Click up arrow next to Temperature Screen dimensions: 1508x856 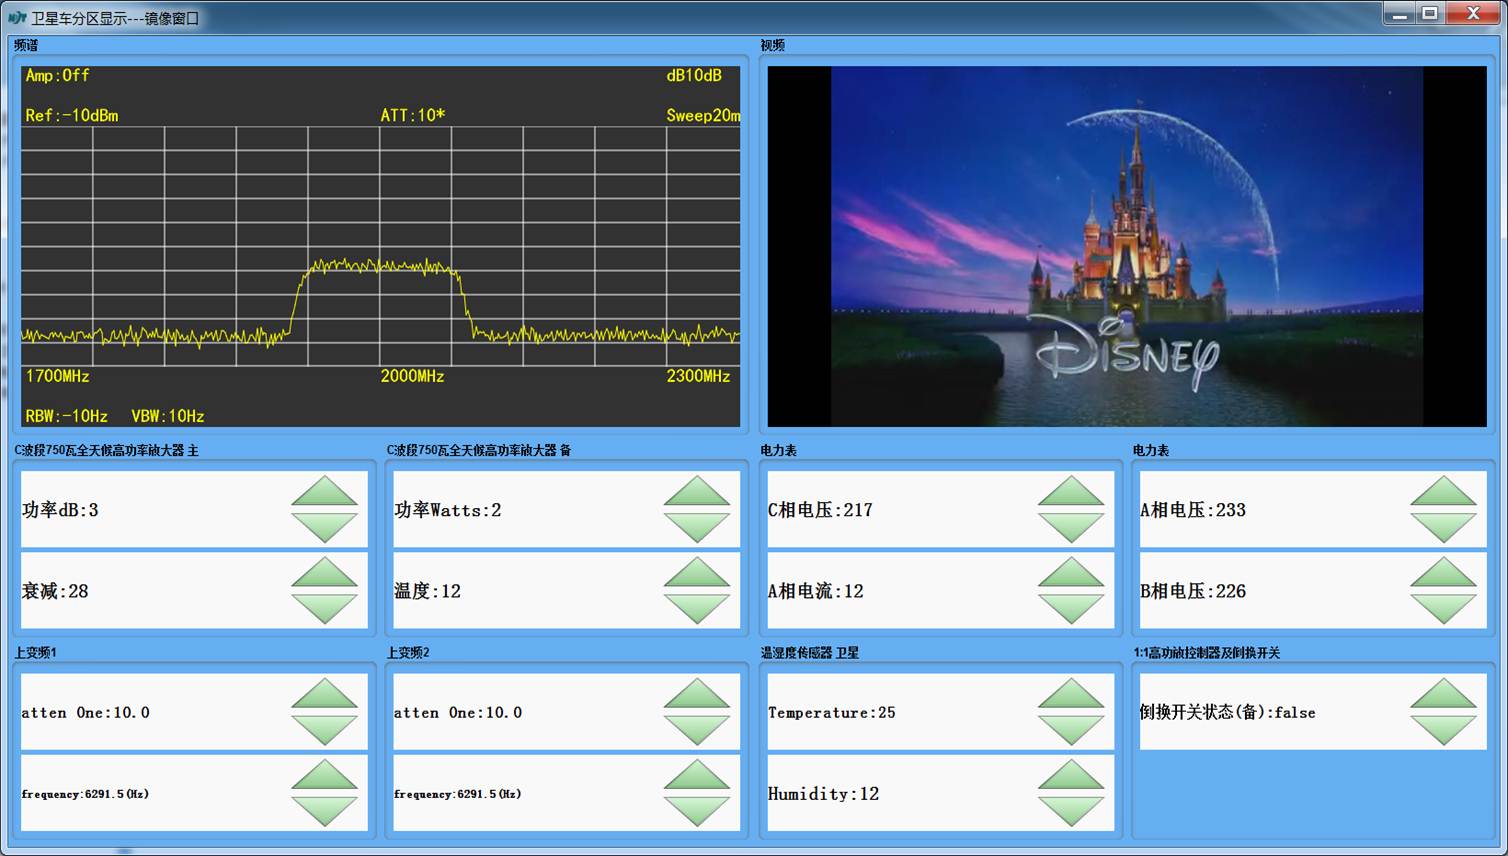(1071, 694)
